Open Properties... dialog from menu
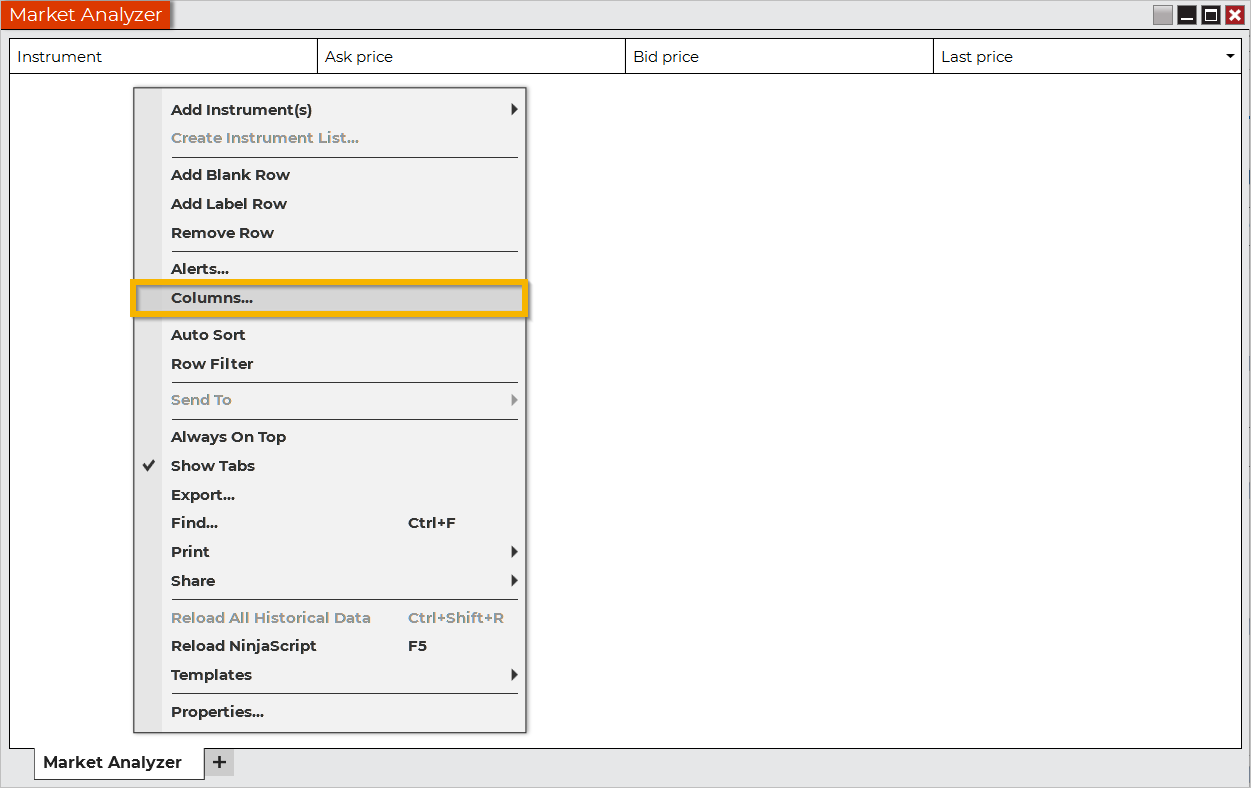Image resolution: width=1251 pixels, height=788 pixels. coord(217,712)
